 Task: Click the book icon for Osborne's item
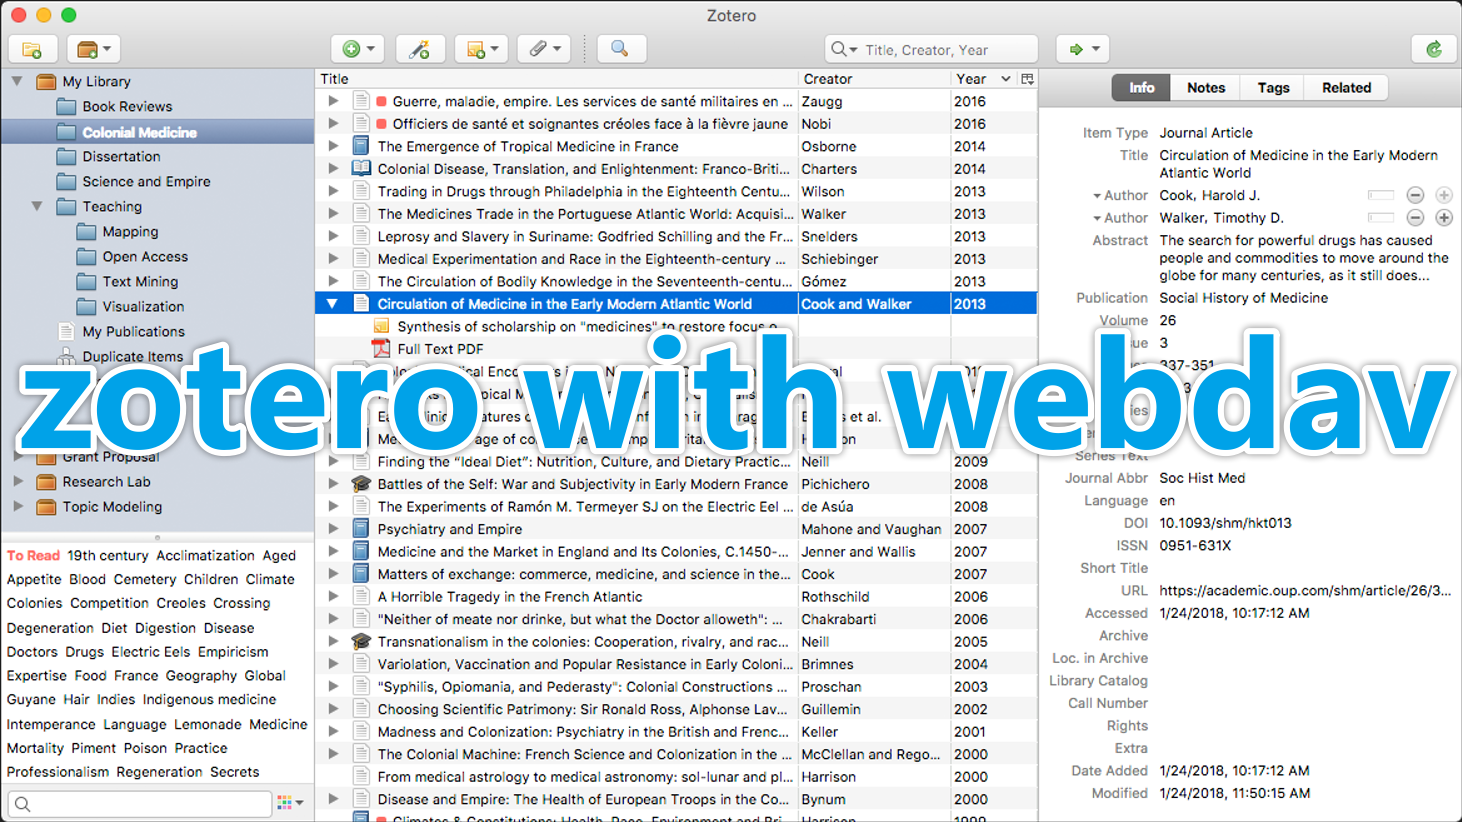(362, 146)
